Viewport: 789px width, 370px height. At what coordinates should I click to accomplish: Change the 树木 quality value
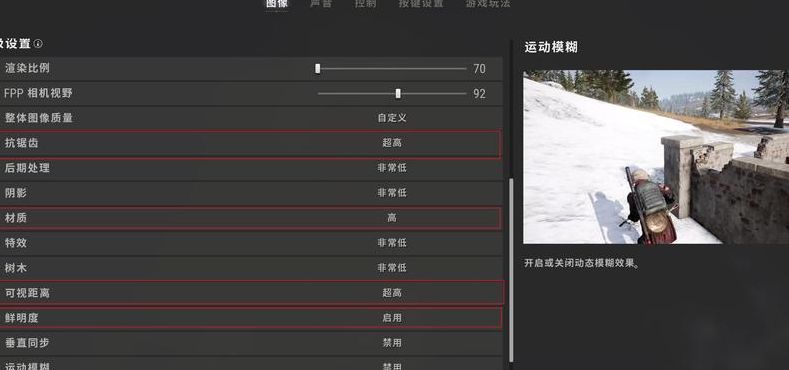pyautogui.click(x=391, y=268)
